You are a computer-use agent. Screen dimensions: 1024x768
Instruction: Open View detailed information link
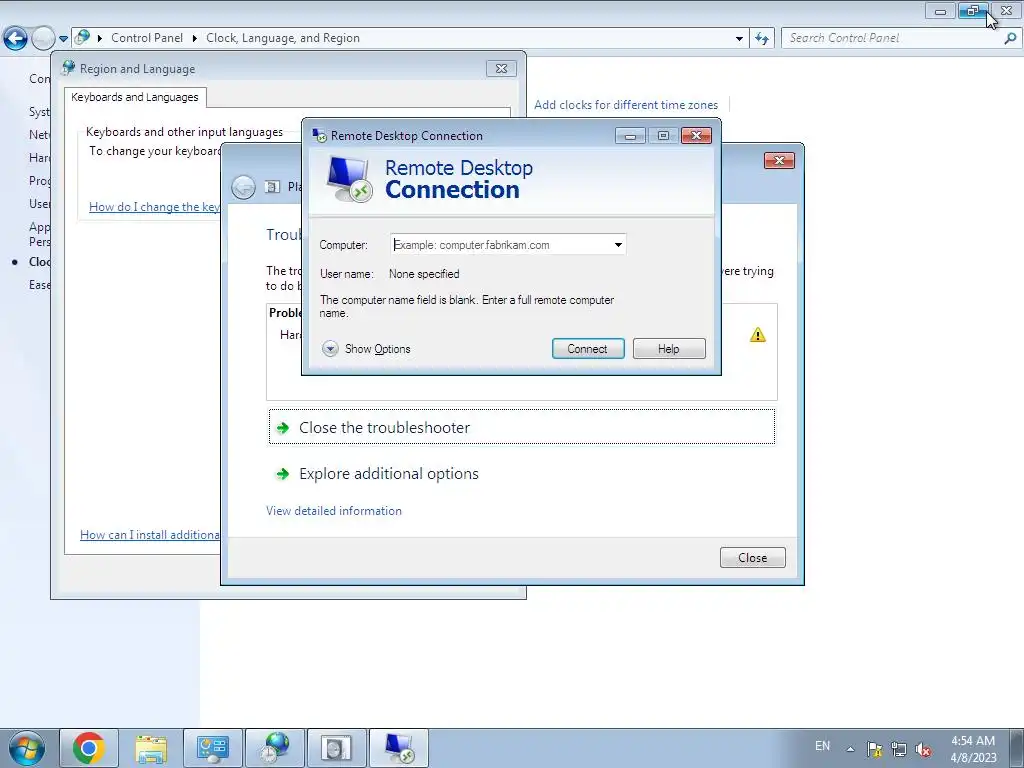point(334,511)
